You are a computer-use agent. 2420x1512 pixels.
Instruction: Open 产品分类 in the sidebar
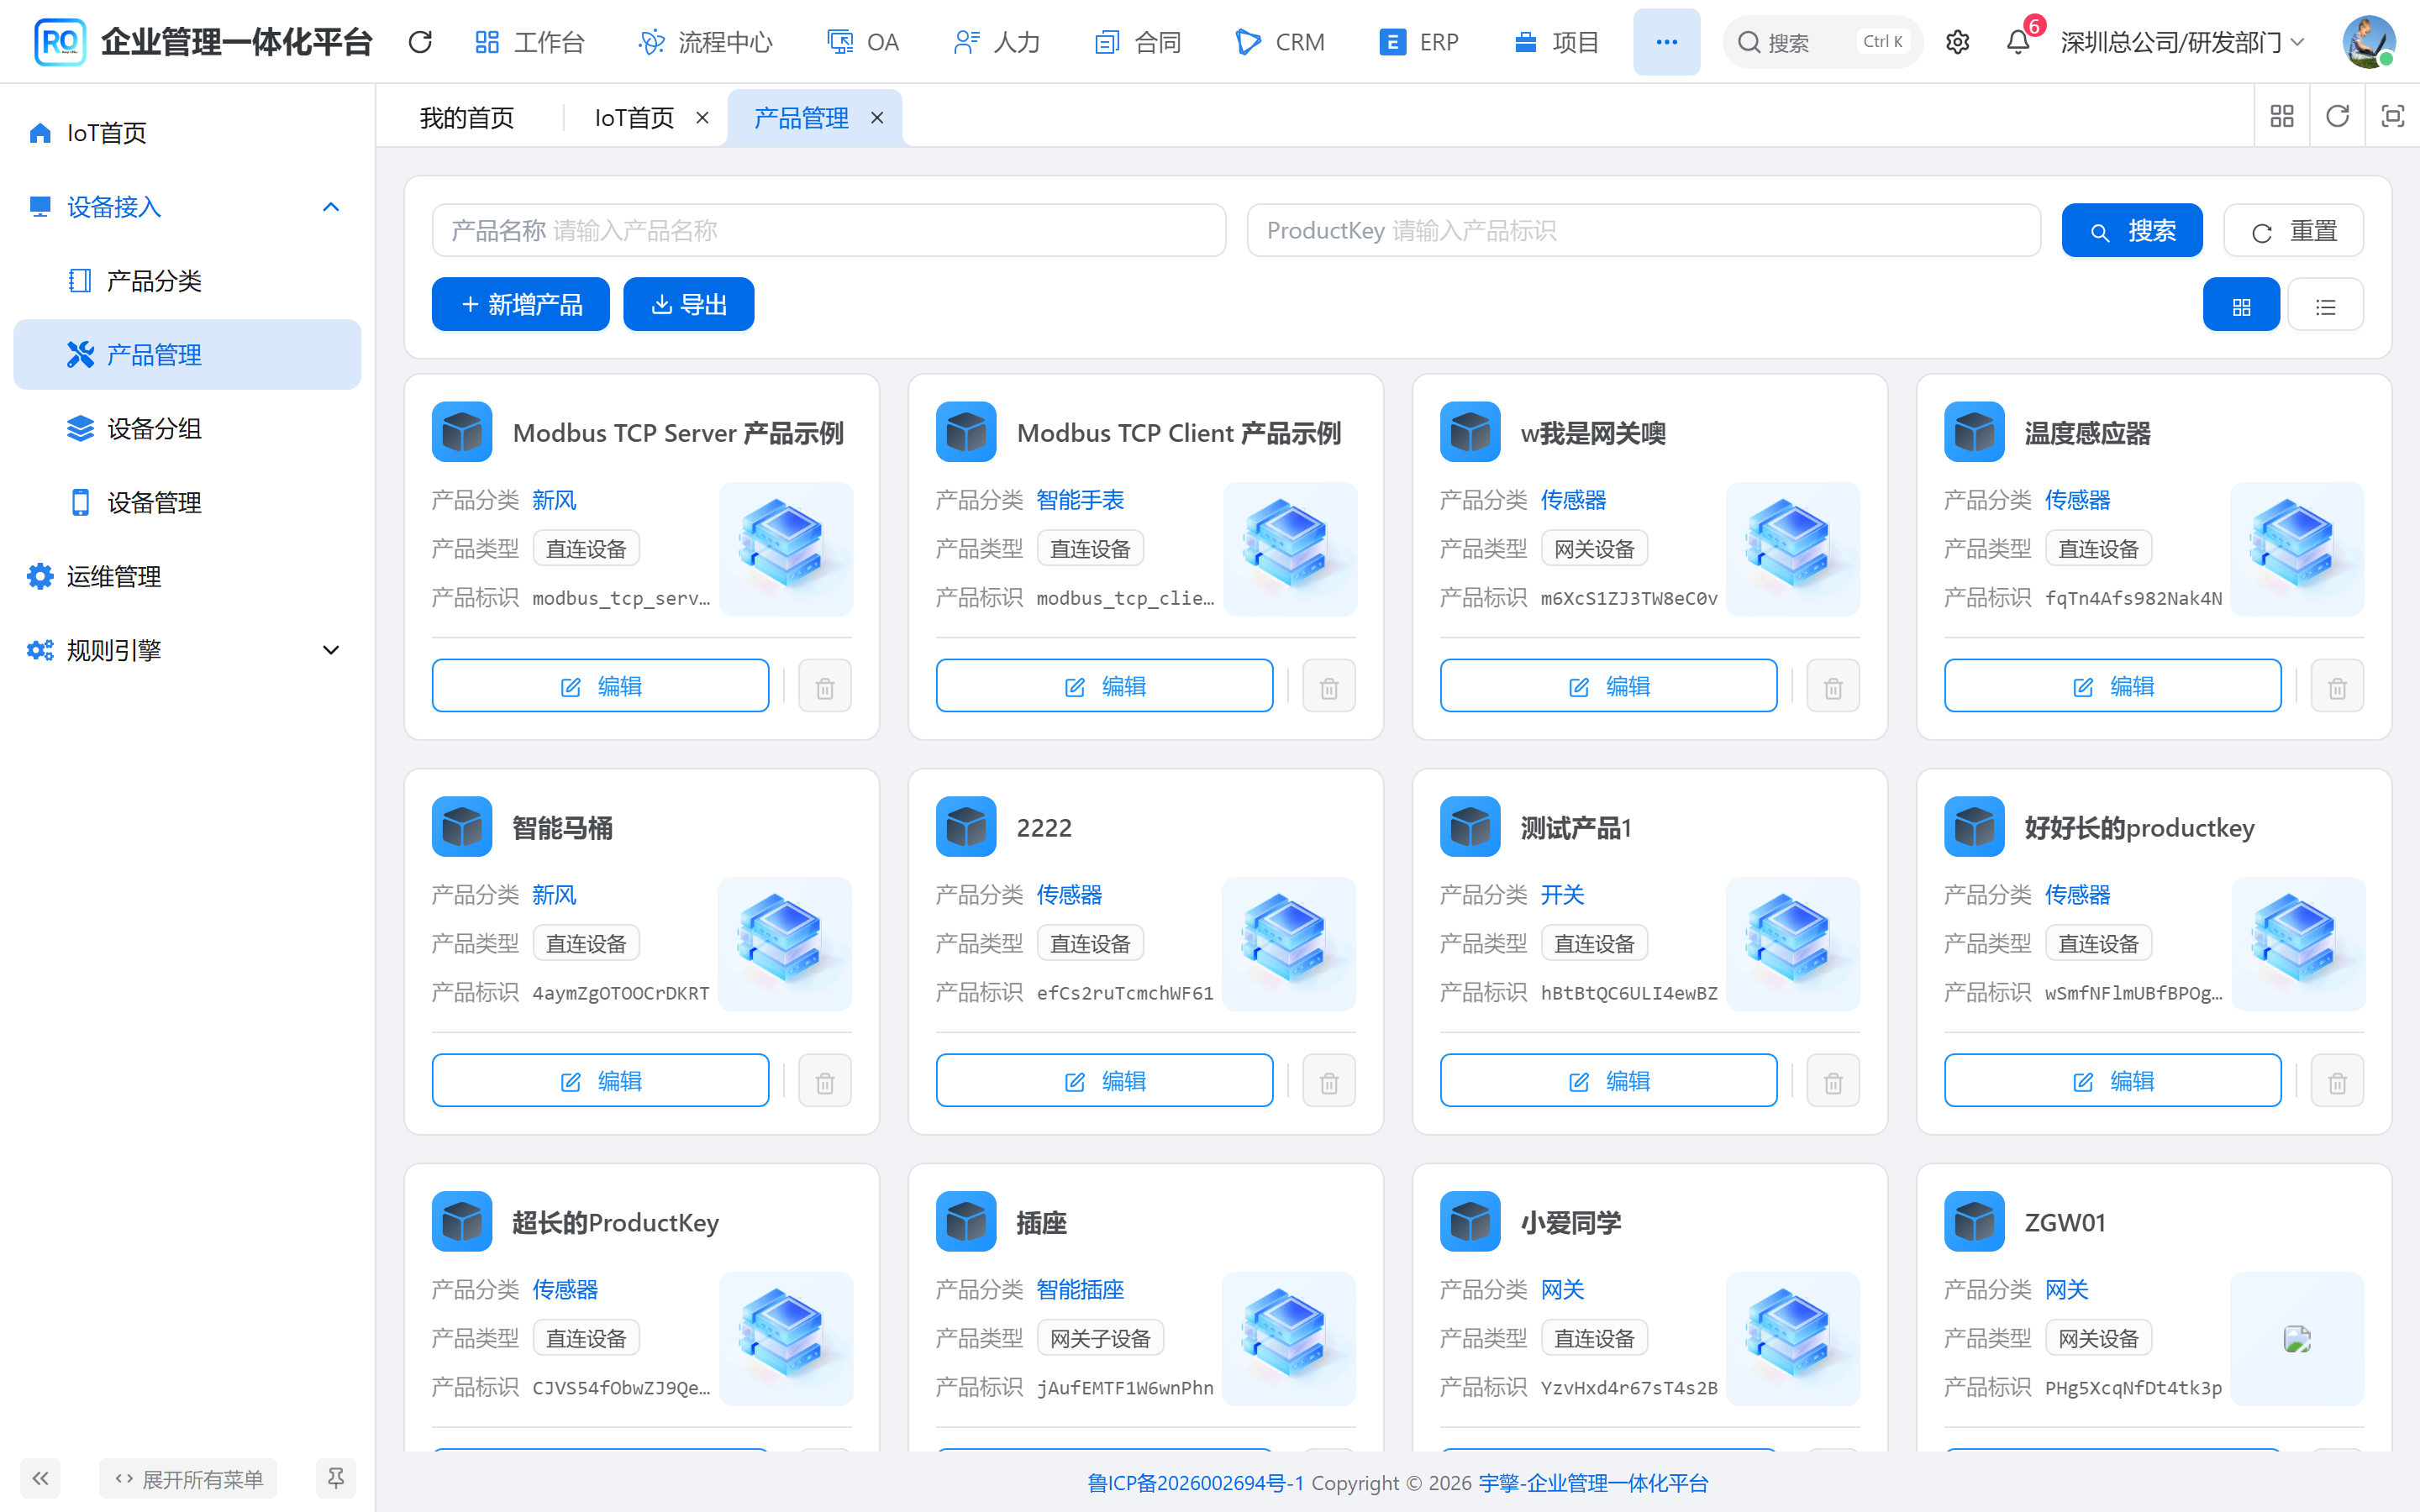tap(187, 281)
